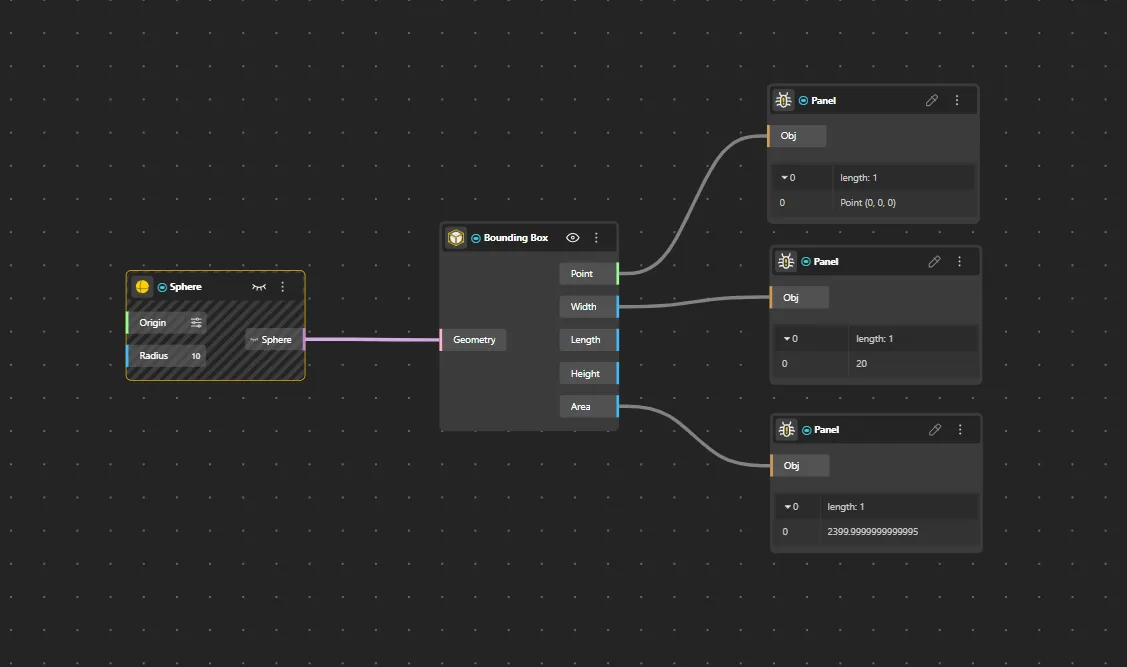Collapse the tree row in Width panel
1127x667 pixels.
[x=787, y=339]
